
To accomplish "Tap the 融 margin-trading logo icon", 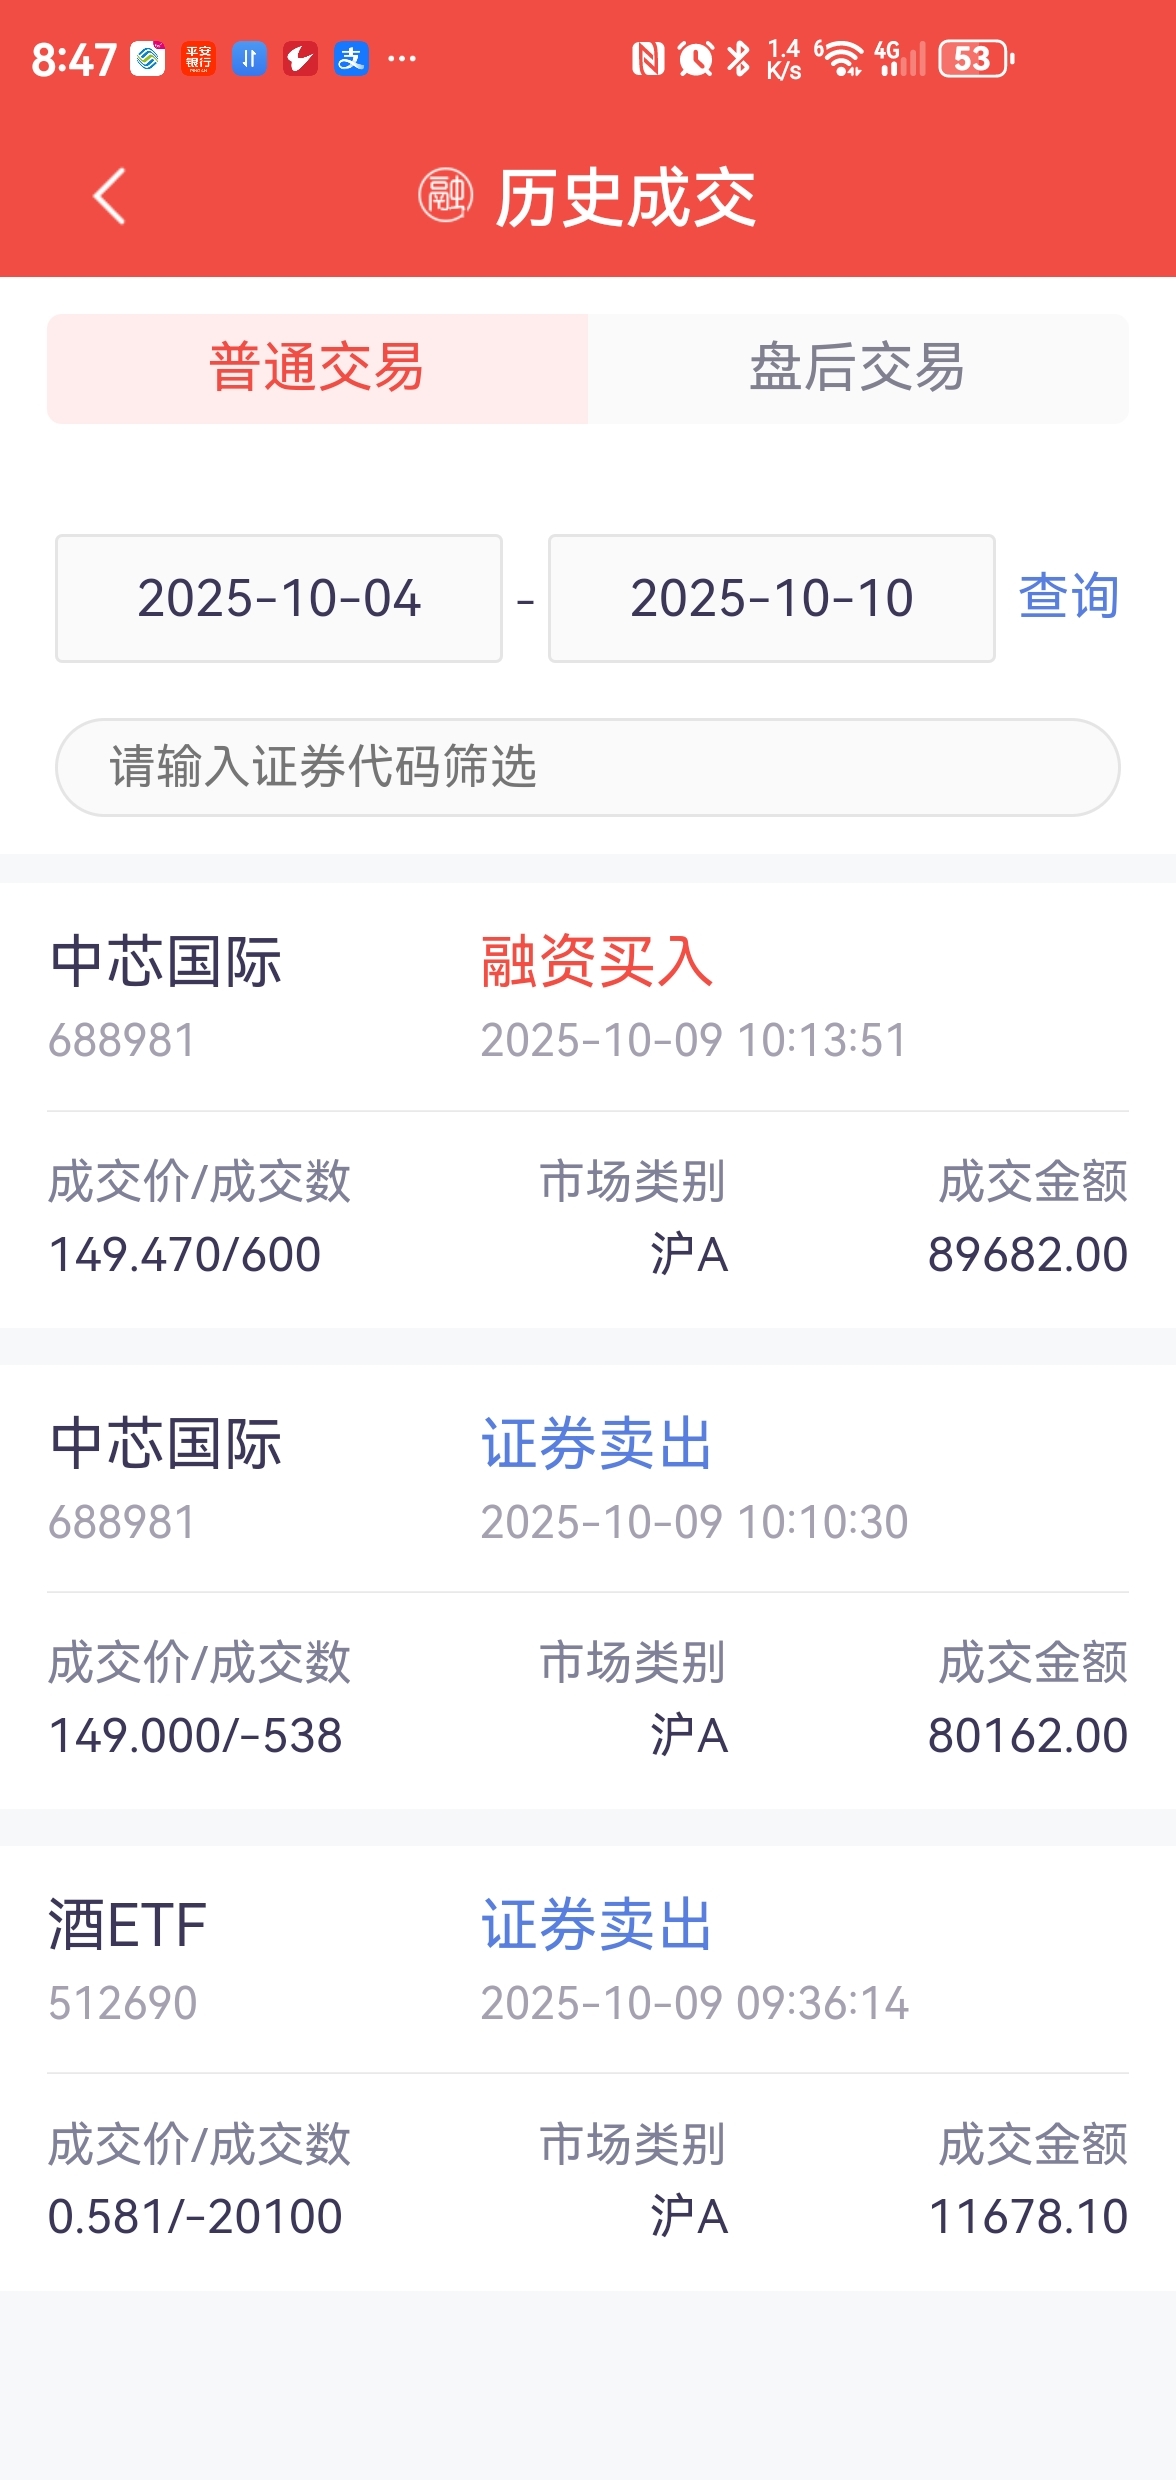I will click(x=445, y=196).
